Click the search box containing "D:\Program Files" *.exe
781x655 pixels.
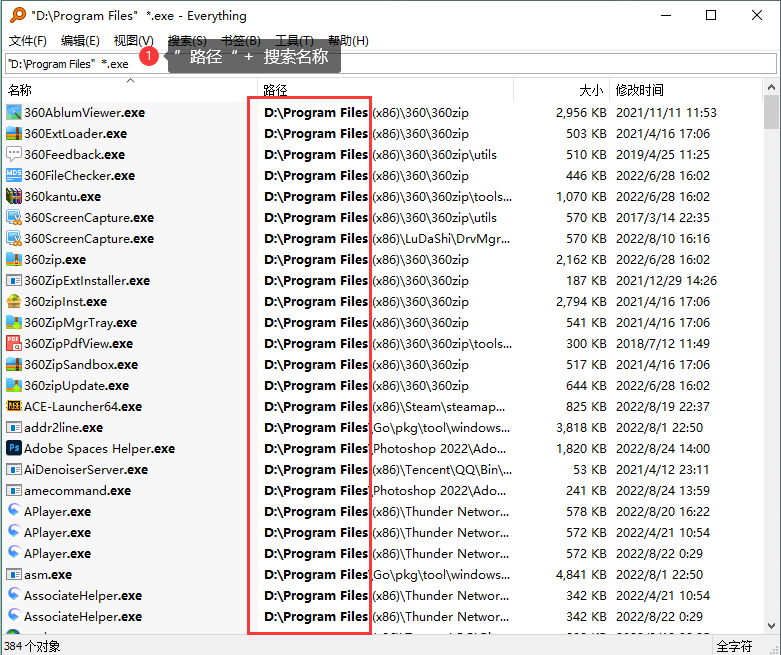pos(390,64)
